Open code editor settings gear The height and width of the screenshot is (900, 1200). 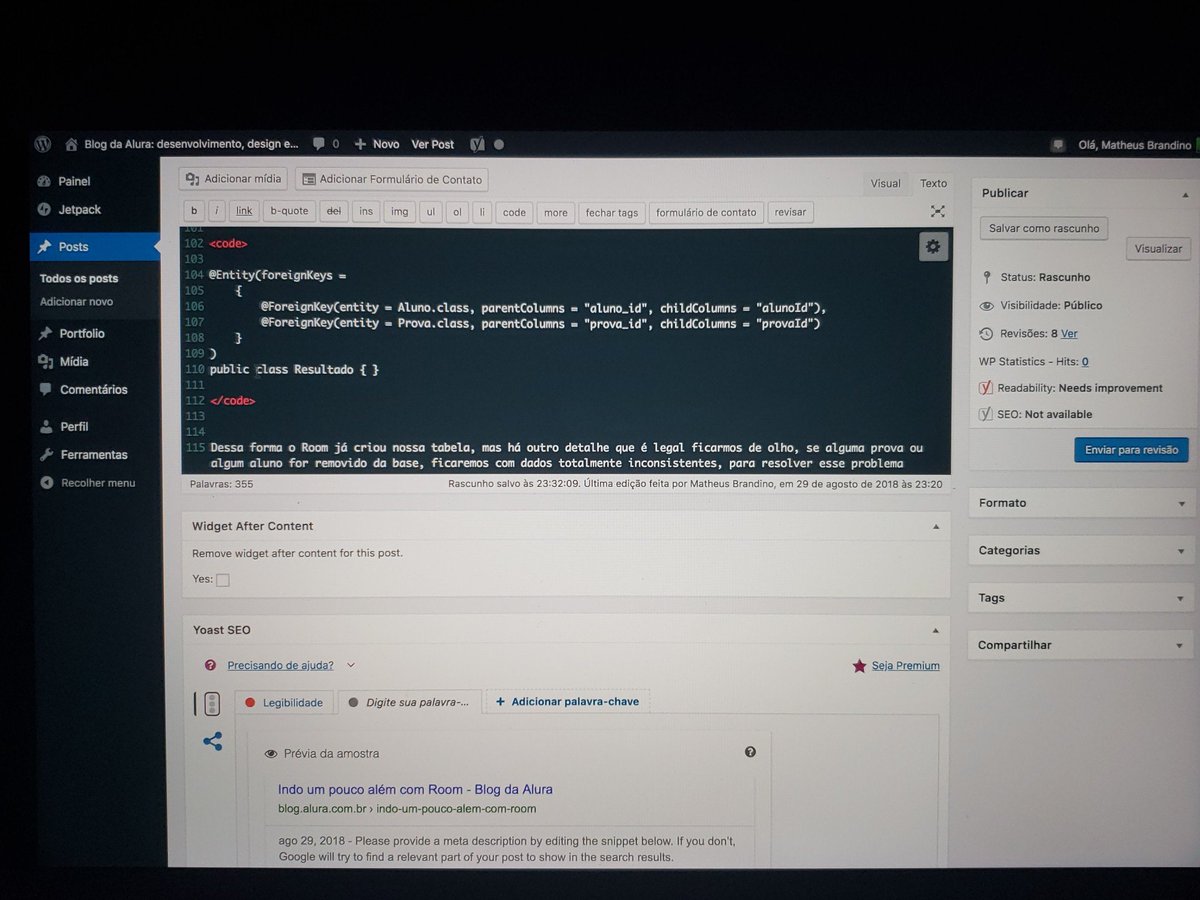point(933,246)
